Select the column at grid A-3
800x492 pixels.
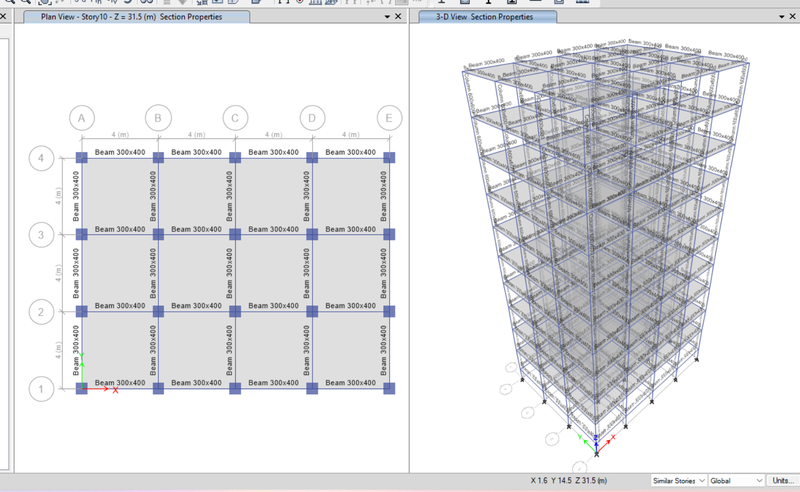click(82, 234)
